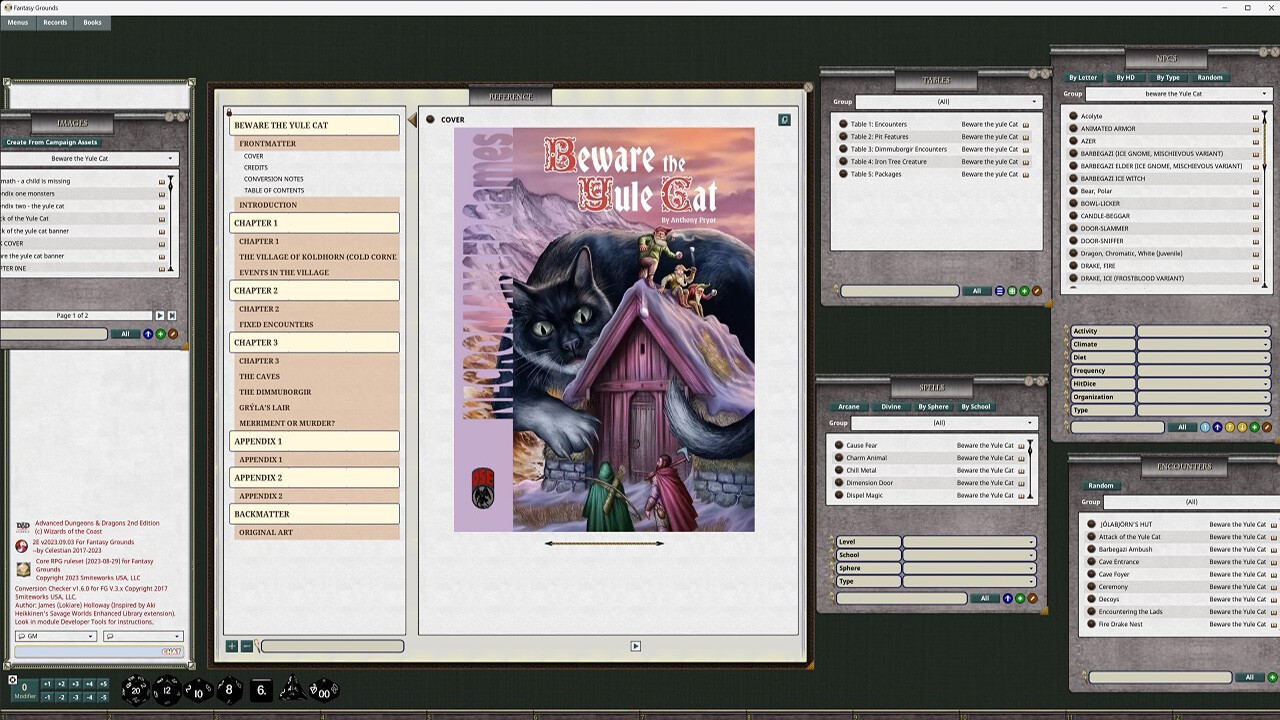The width and height of the screenshot is (1280, 720).
Task: Roll the percentile d100 dice
Action: point(322,690)
